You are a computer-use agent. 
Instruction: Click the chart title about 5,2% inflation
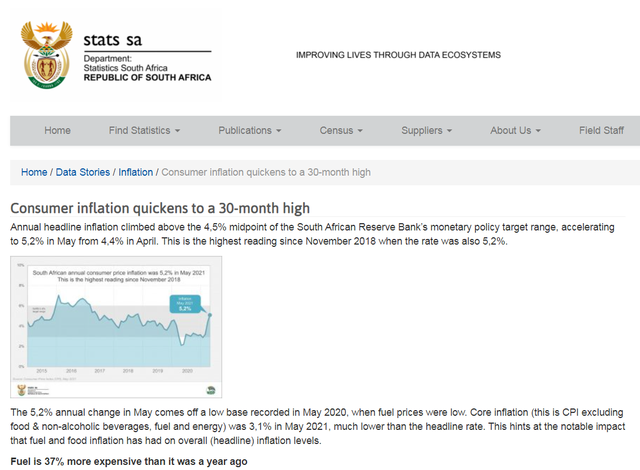pyautogui.click(x=118, y=275)
